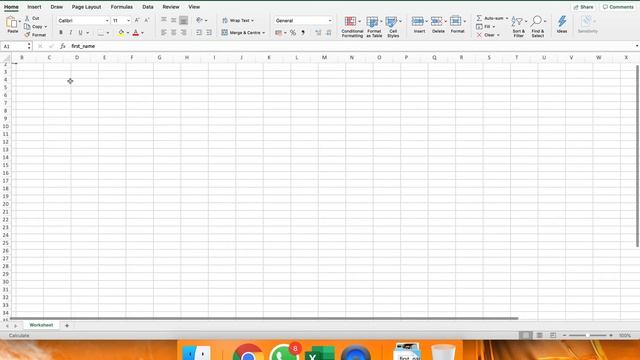Click Merge & Centre button
Screen dimensions: 640x360
tap(243, 33)
